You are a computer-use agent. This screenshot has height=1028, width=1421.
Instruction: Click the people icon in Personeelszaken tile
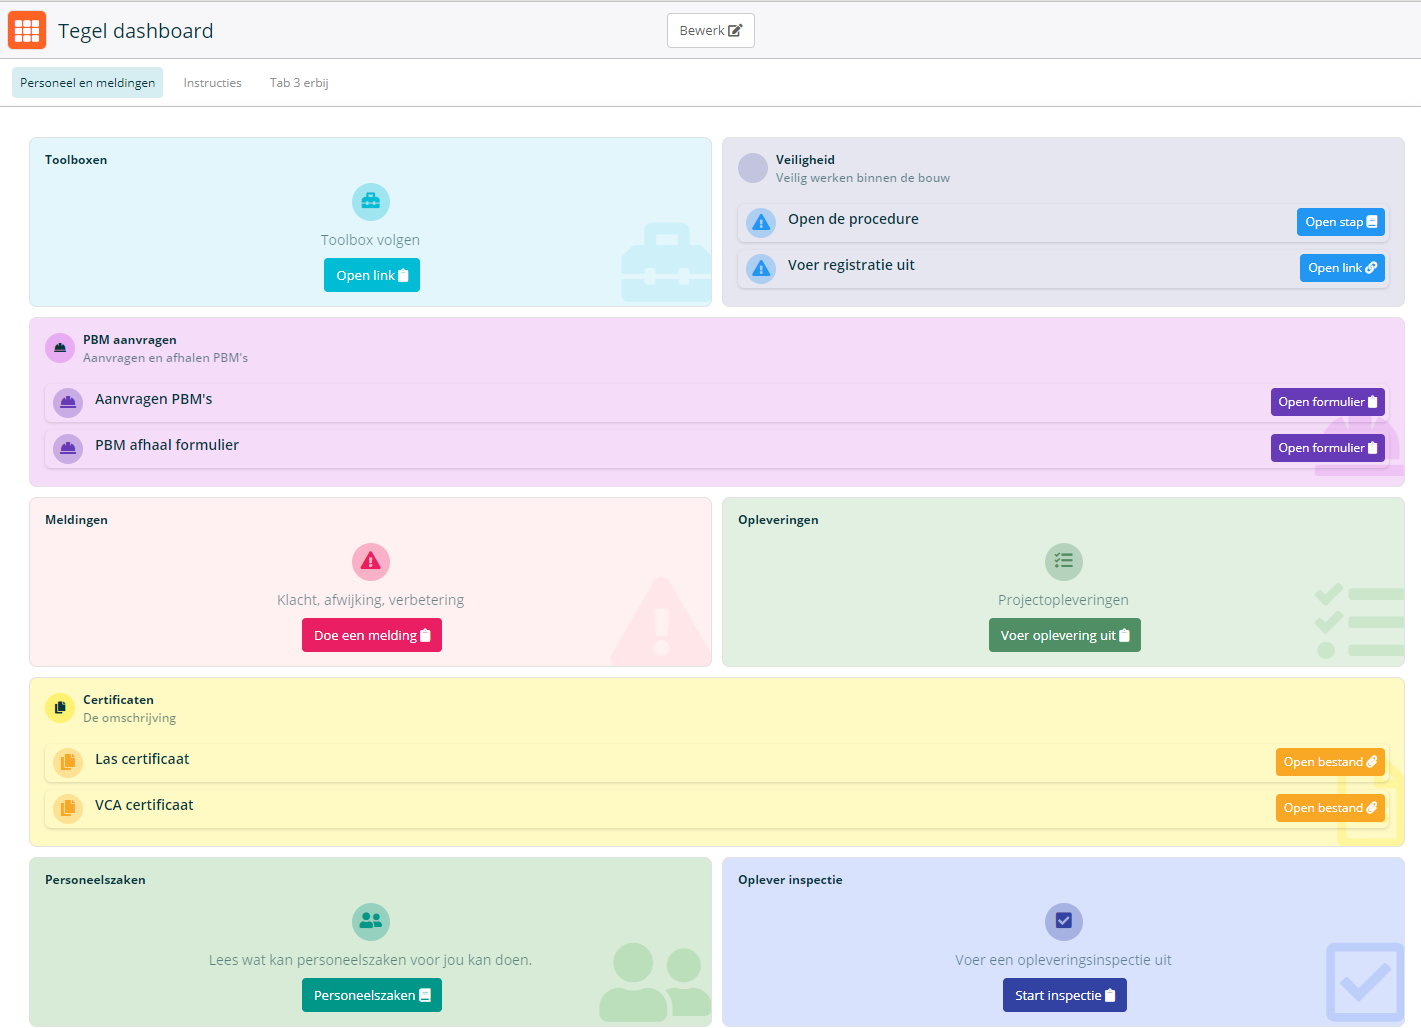click(370, 922)
